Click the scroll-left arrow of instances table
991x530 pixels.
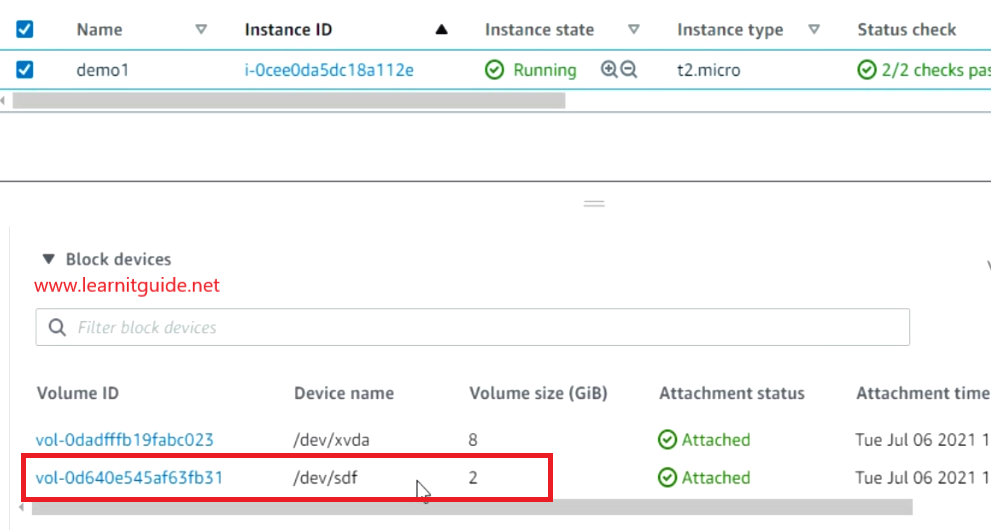(3, 100)
